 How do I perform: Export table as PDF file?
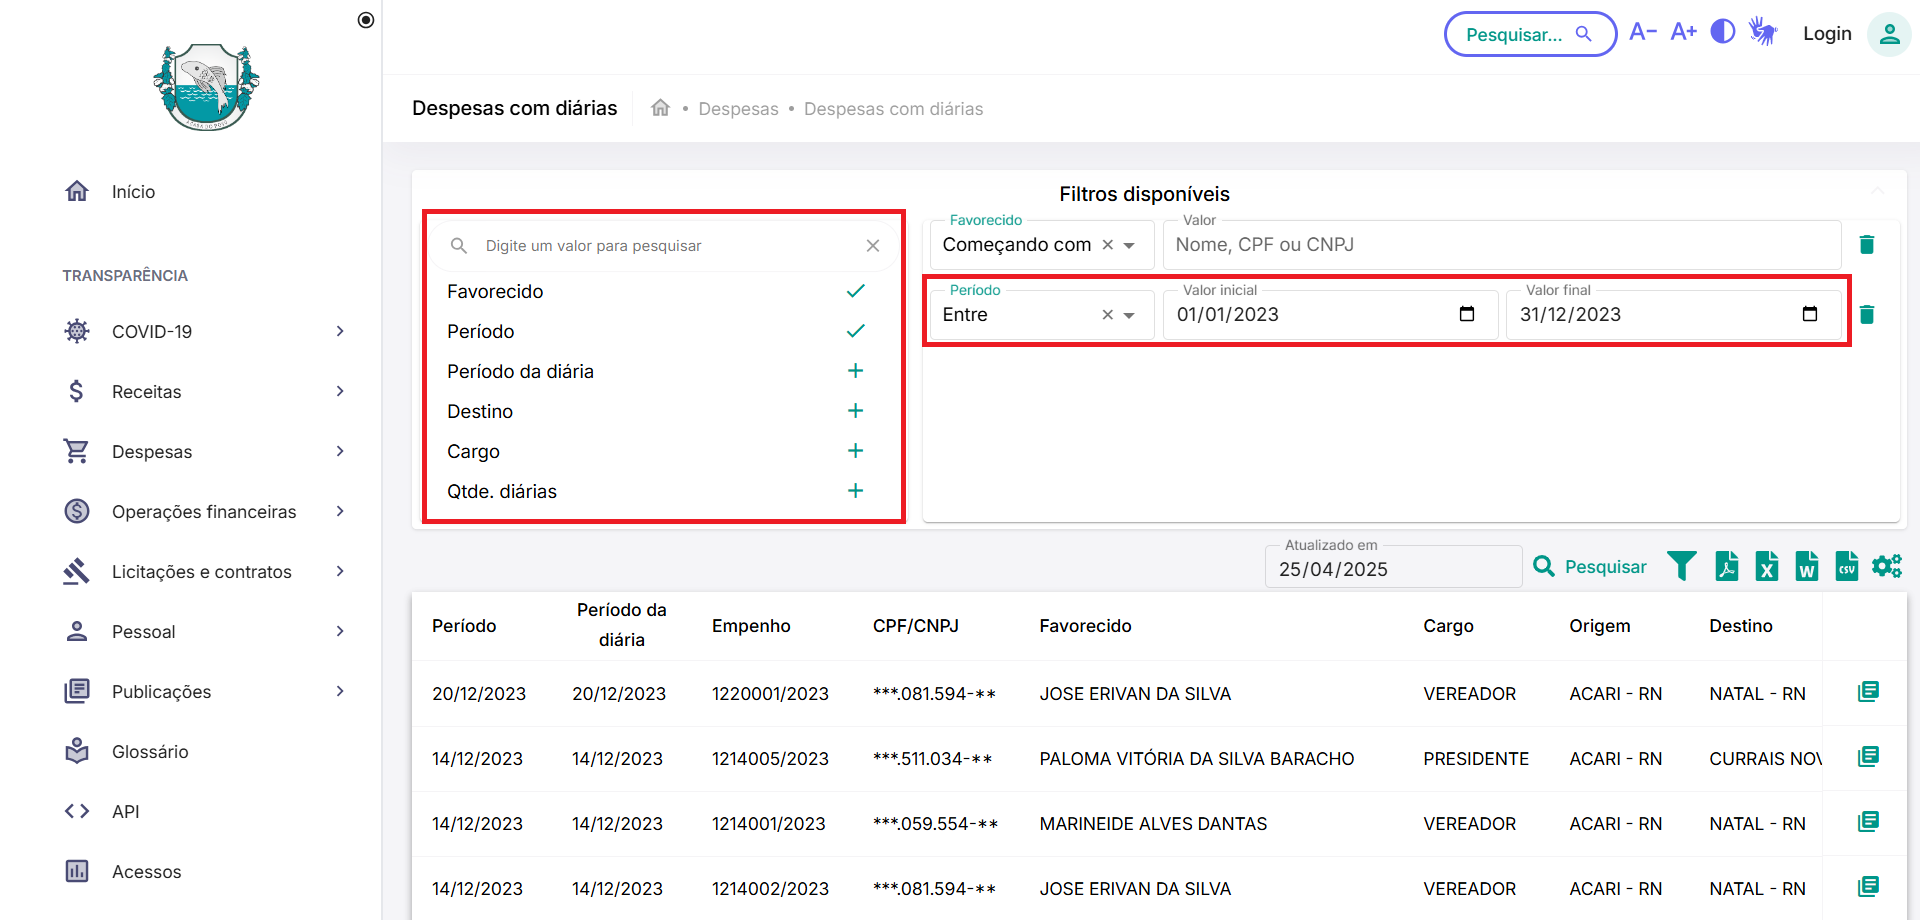click(1726, 566)
